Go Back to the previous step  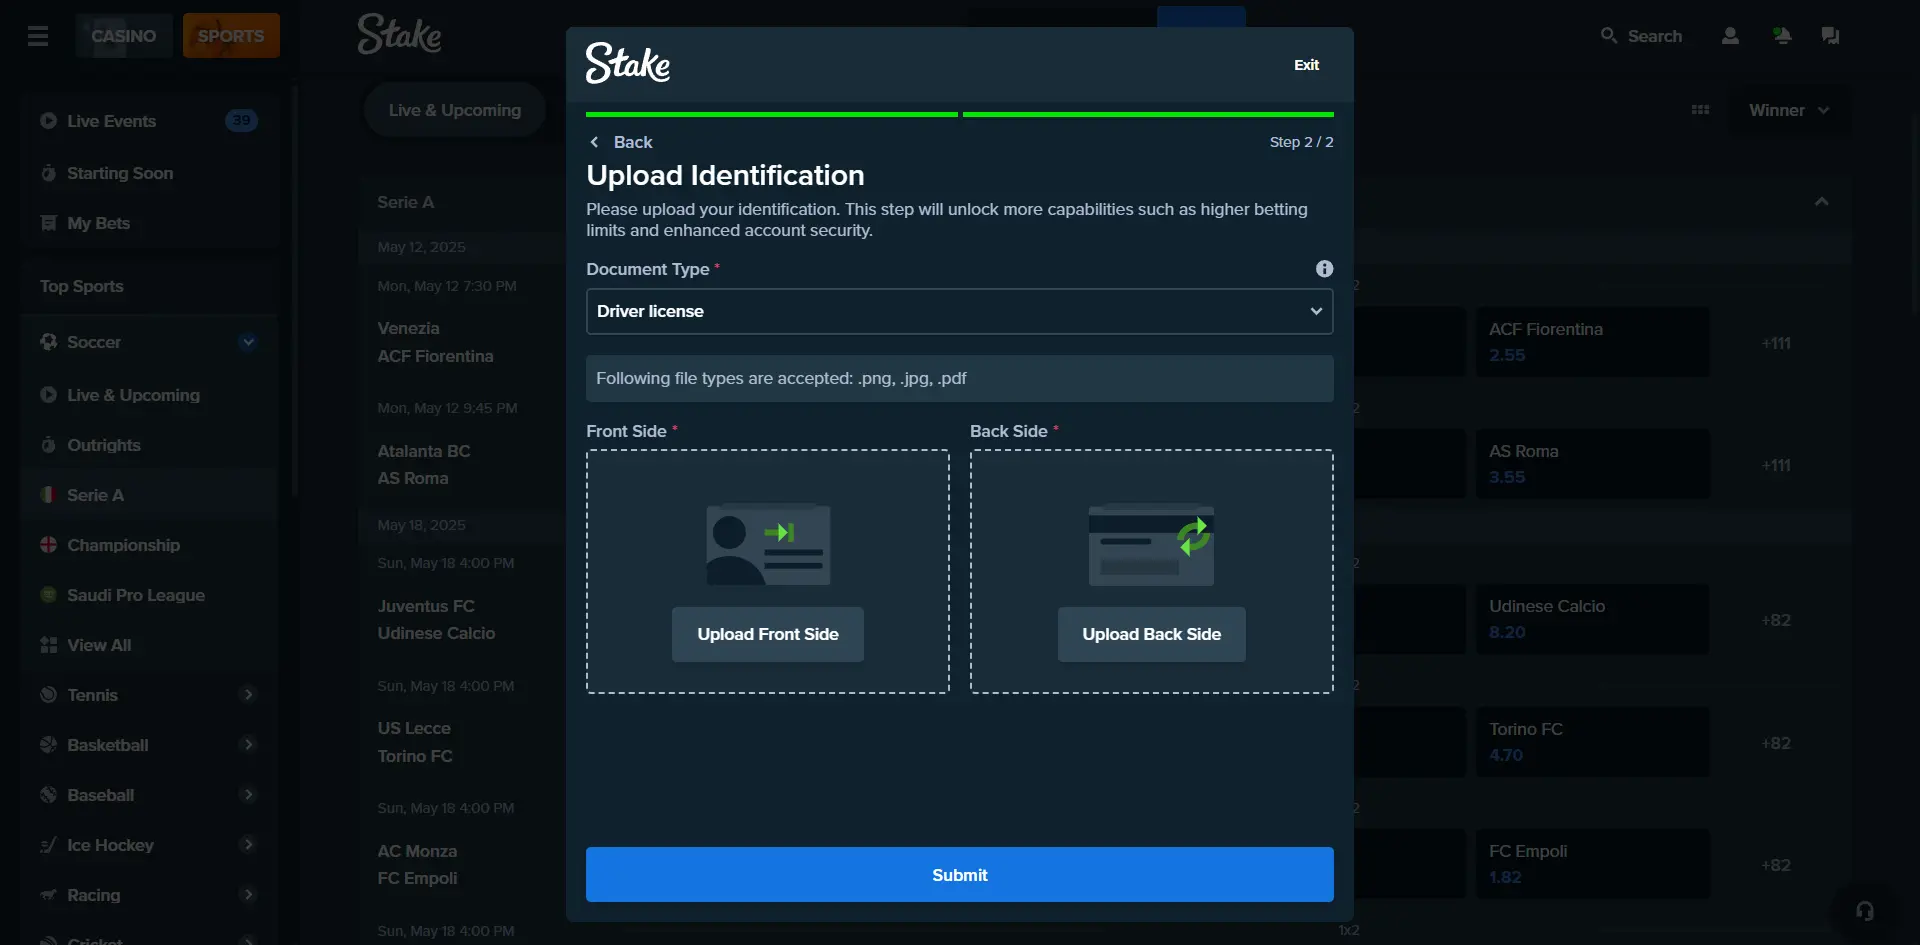621,142
